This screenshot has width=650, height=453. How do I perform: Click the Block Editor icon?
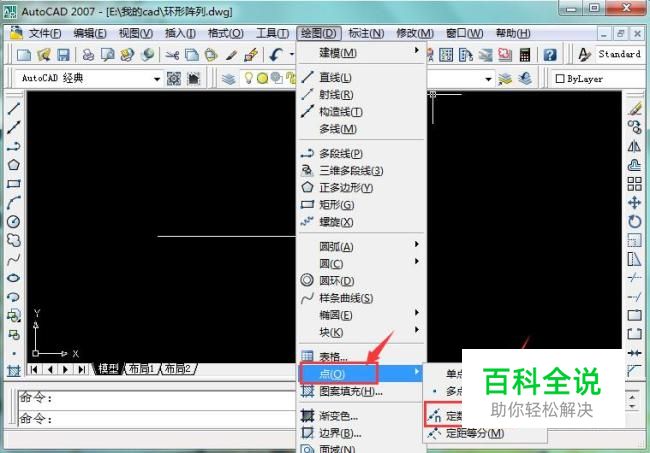(251, 55)
